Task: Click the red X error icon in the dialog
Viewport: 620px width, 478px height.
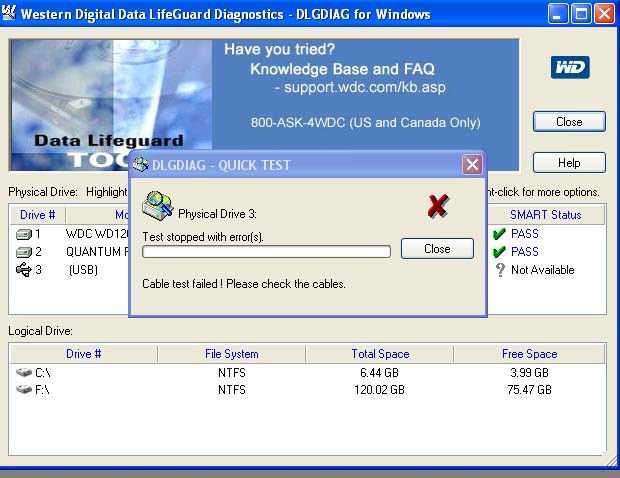Action: 438,206
